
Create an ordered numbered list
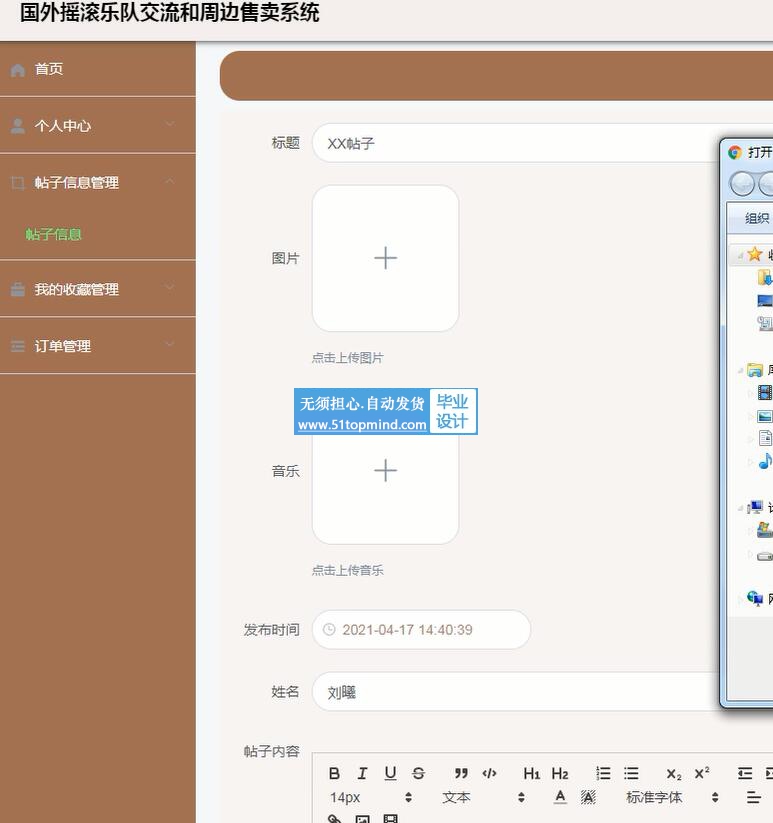tap(603, 773)
